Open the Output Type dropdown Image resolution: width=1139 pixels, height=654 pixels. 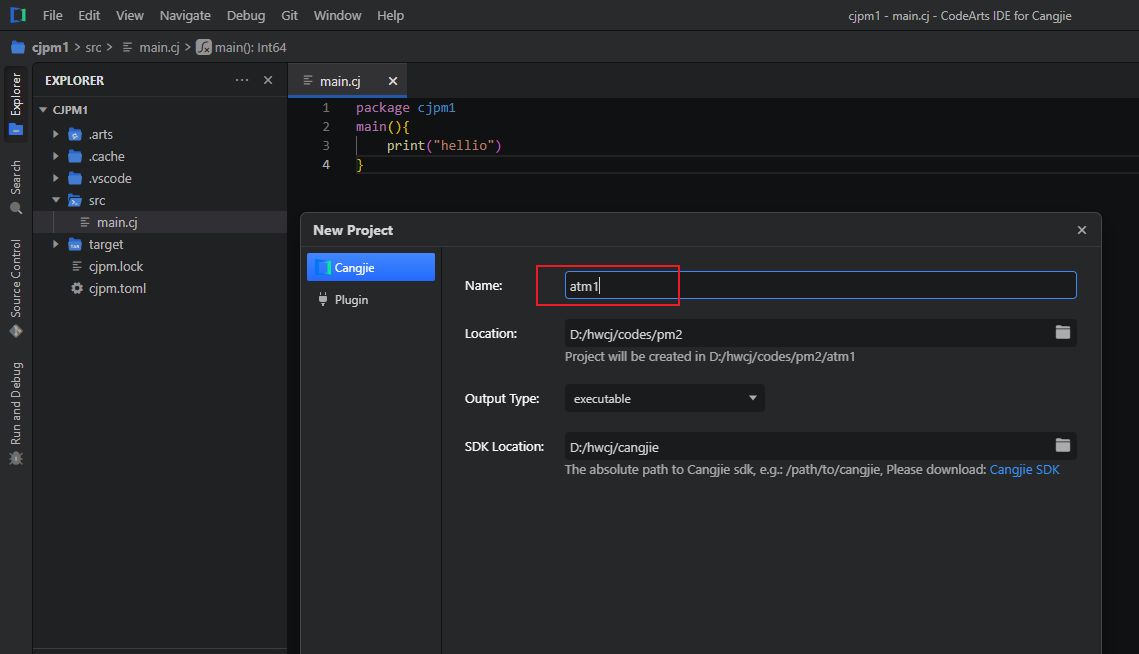tap(665, 398)
